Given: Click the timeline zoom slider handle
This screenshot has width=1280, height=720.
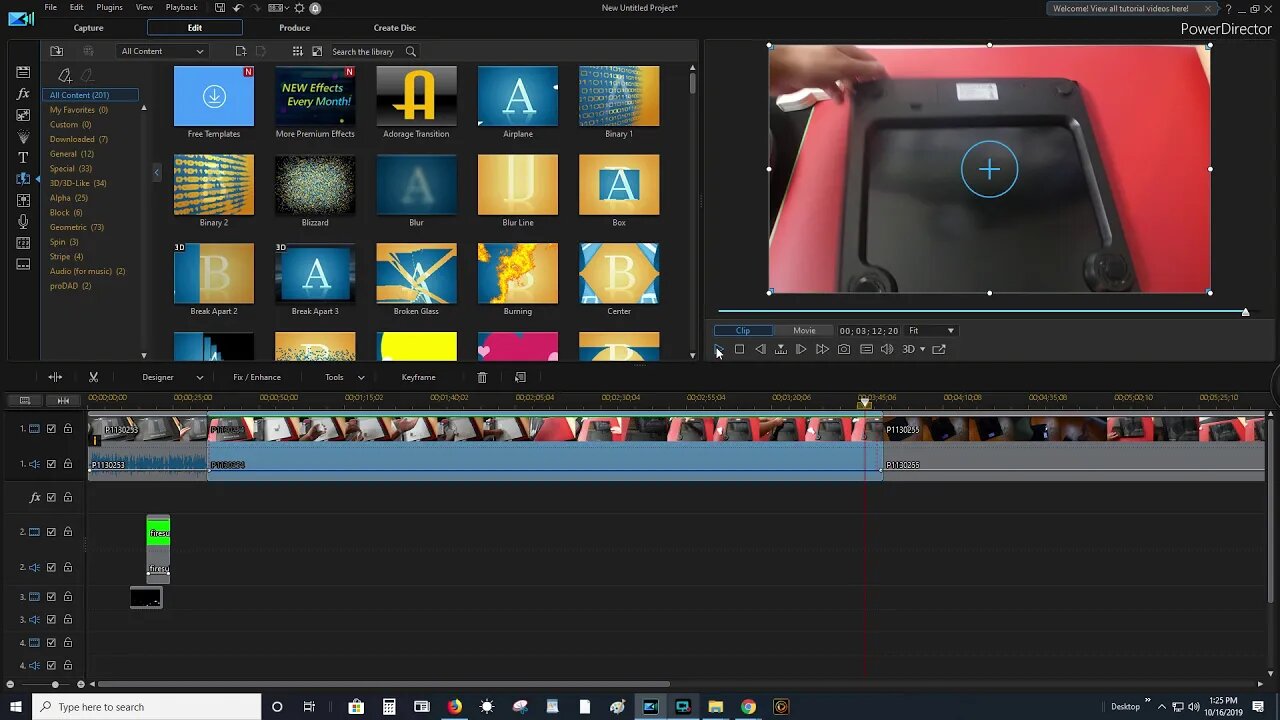Looking at the screenshot, I should pos(55,684).
